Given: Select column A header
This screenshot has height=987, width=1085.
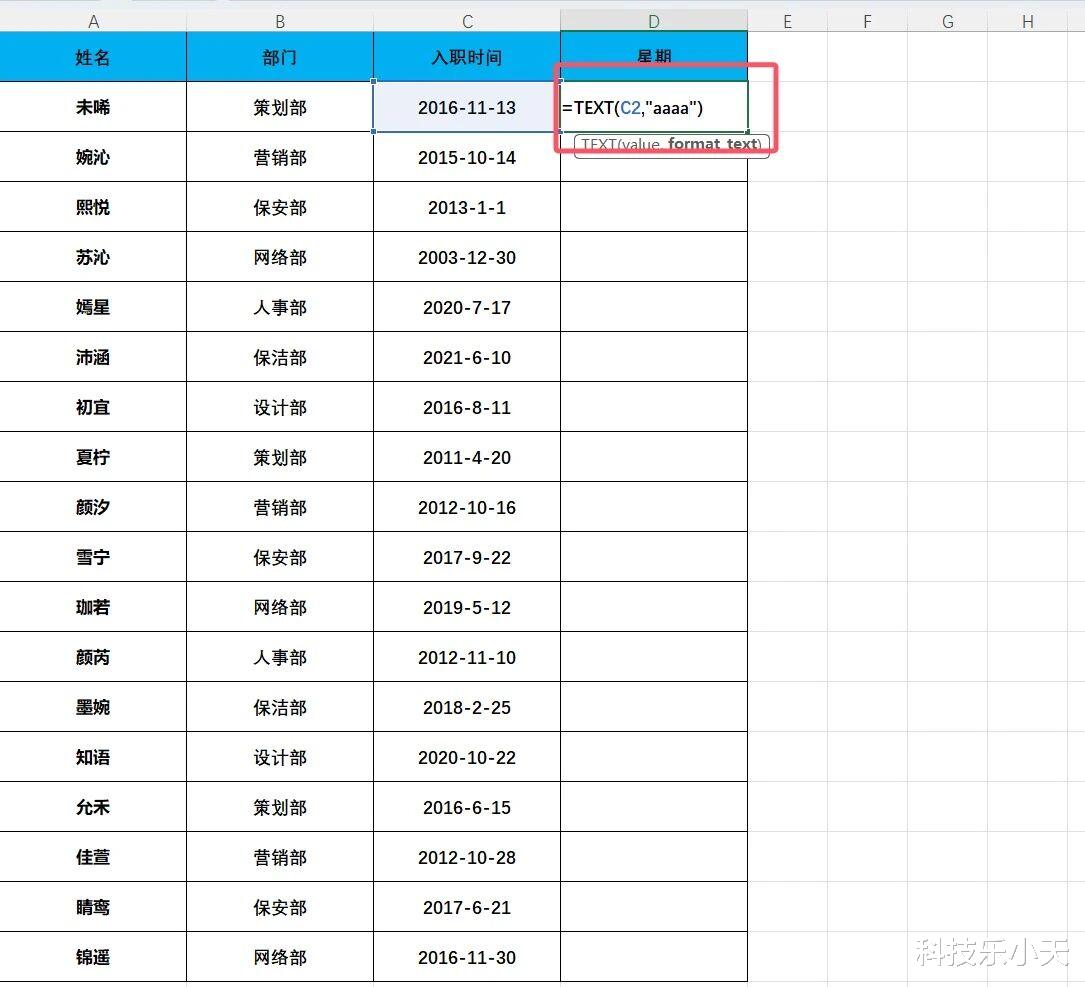Looking at the screenshot, I should [x=93, y=21].
